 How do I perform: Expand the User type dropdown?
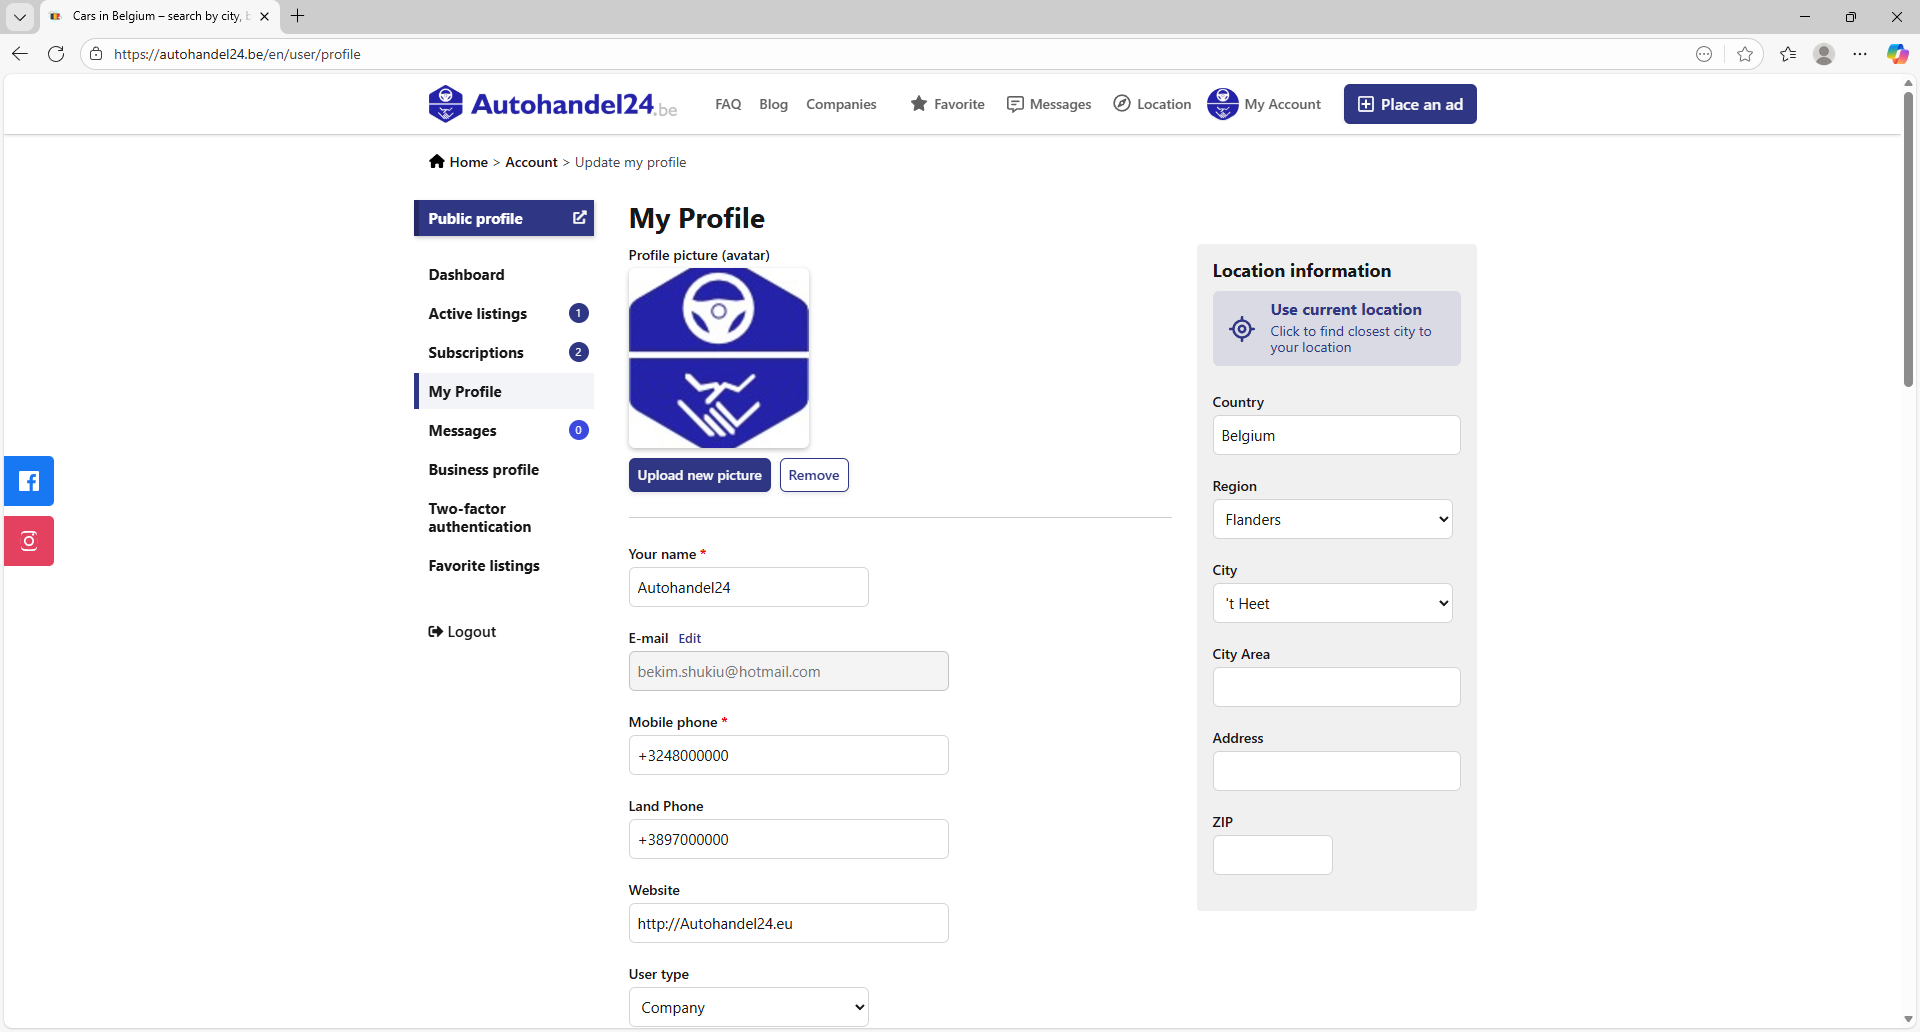[x=748, y=1008]
